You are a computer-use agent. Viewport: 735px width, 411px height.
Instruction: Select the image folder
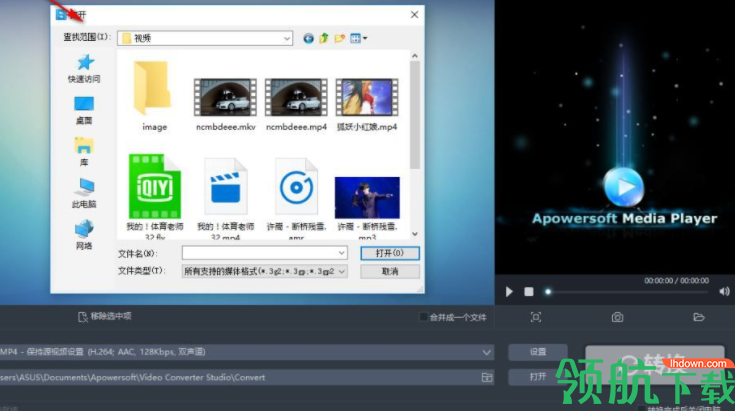click(154, 96)
